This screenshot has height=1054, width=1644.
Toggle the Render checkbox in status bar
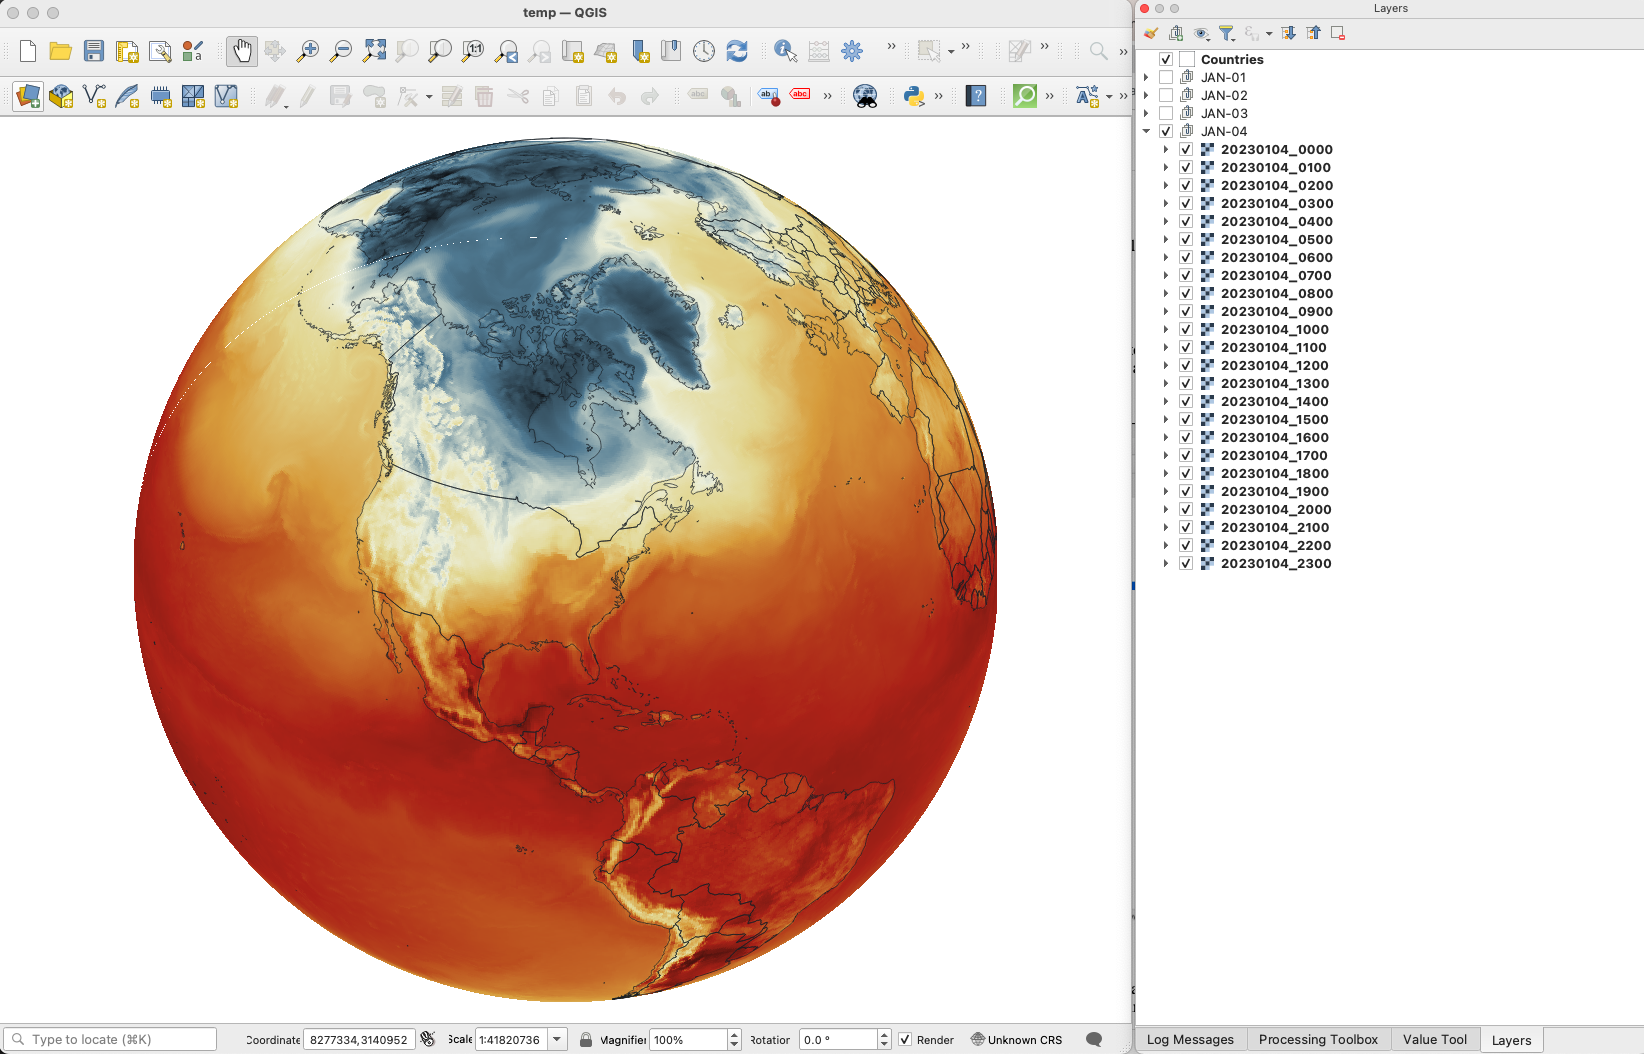point(905,1040)
